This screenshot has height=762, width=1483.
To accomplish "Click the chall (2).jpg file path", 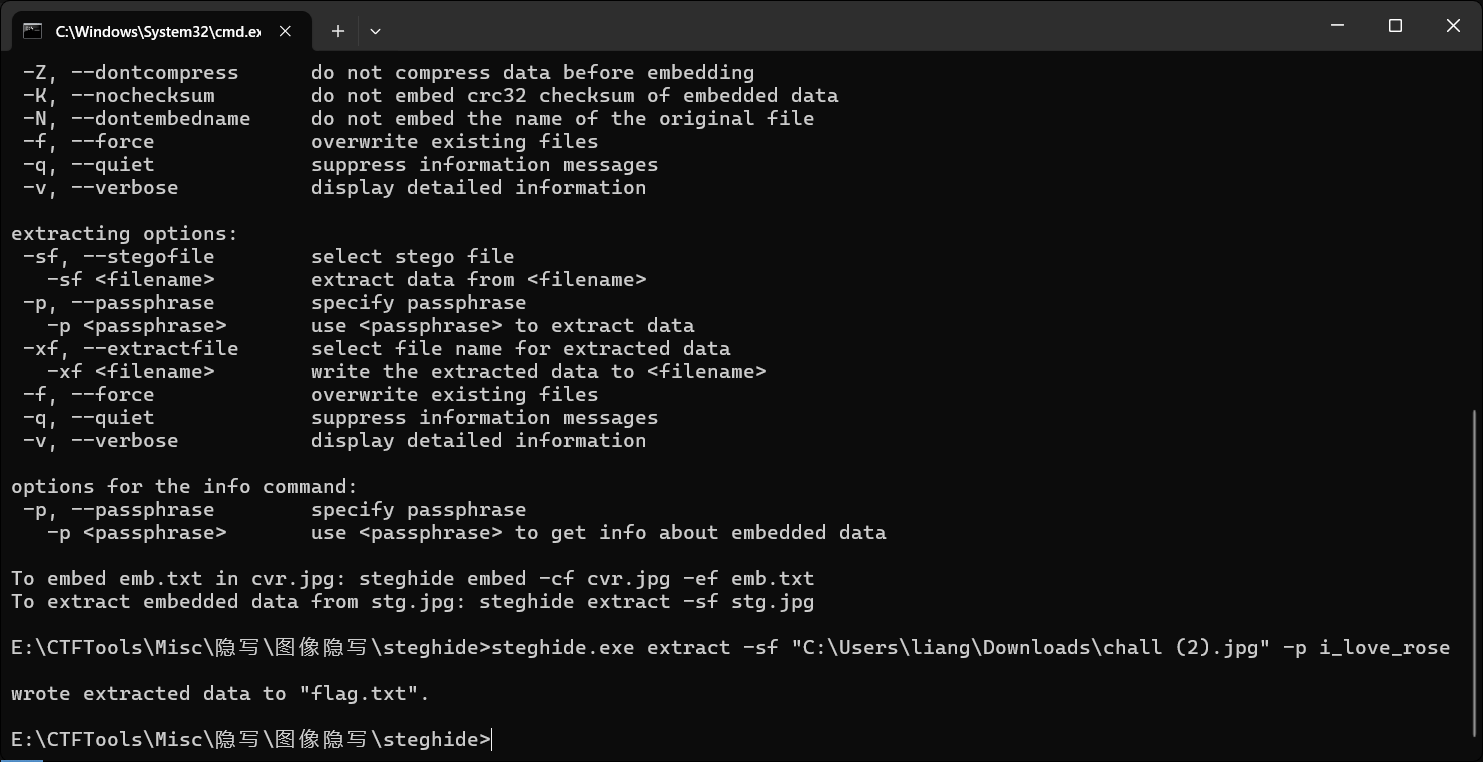I will tap(1030, 648).
